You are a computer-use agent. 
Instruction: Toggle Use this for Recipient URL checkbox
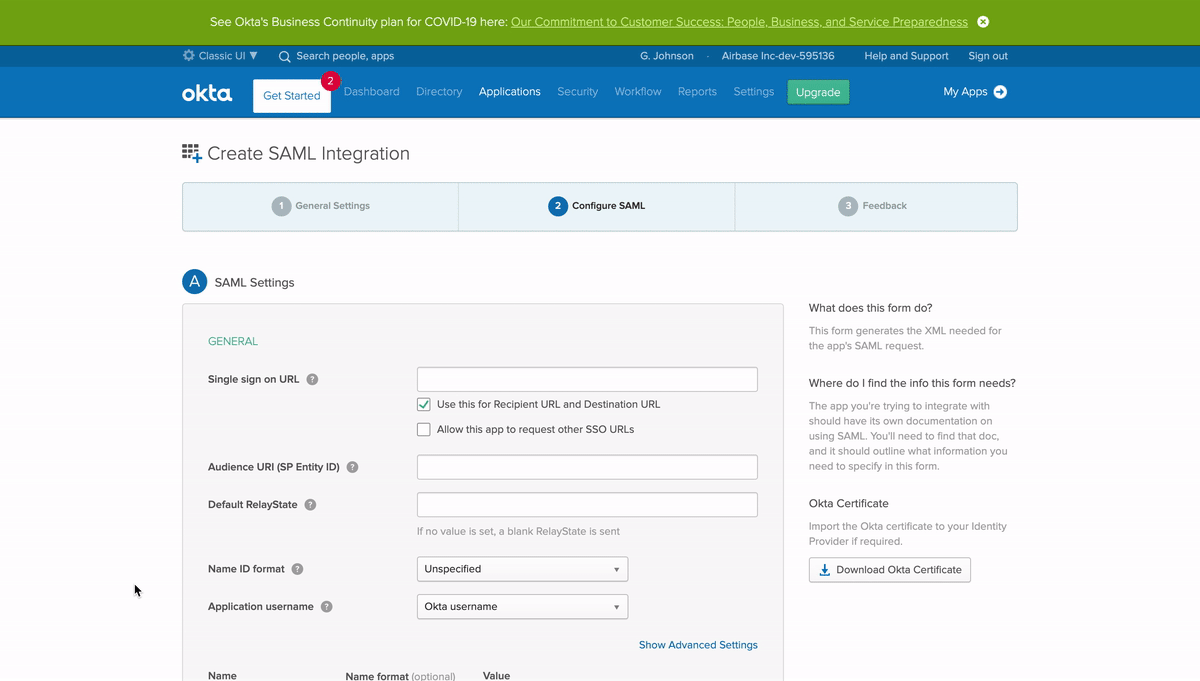(424, 405)
